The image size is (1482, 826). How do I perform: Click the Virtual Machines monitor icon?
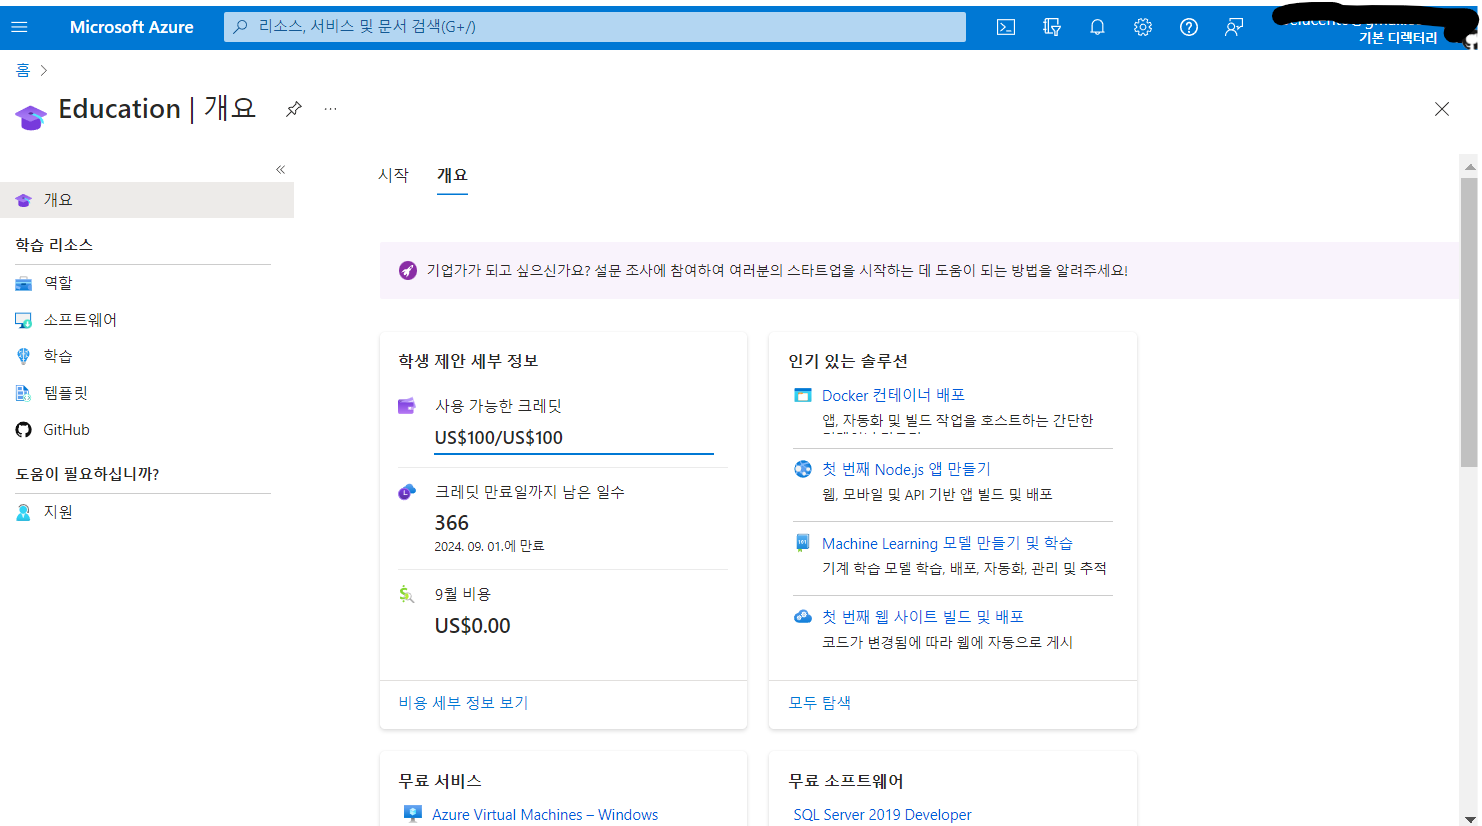pos(412,814)
